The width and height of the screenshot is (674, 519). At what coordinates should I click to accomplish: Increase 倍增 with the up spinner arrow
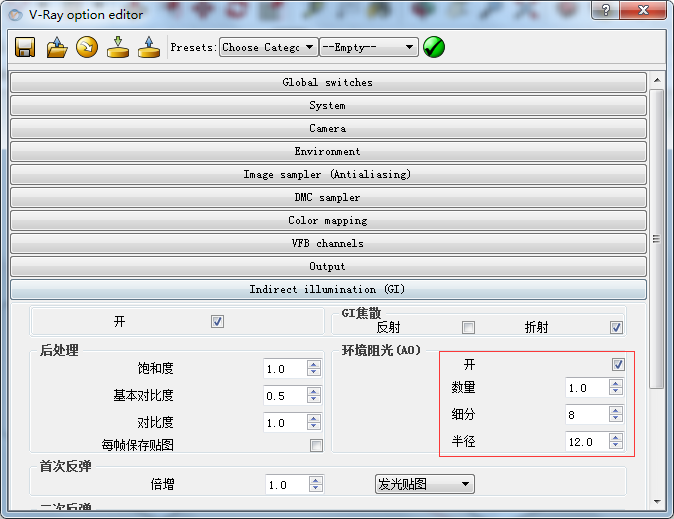click(x=316, y=480)
